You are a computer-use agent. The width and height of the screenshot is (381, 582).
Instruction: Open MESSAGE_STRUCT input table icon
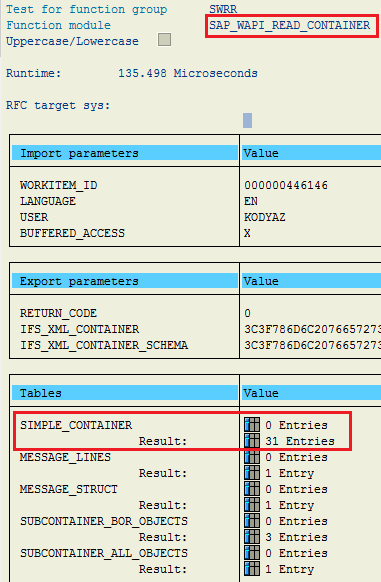click(x=252, y=489)
